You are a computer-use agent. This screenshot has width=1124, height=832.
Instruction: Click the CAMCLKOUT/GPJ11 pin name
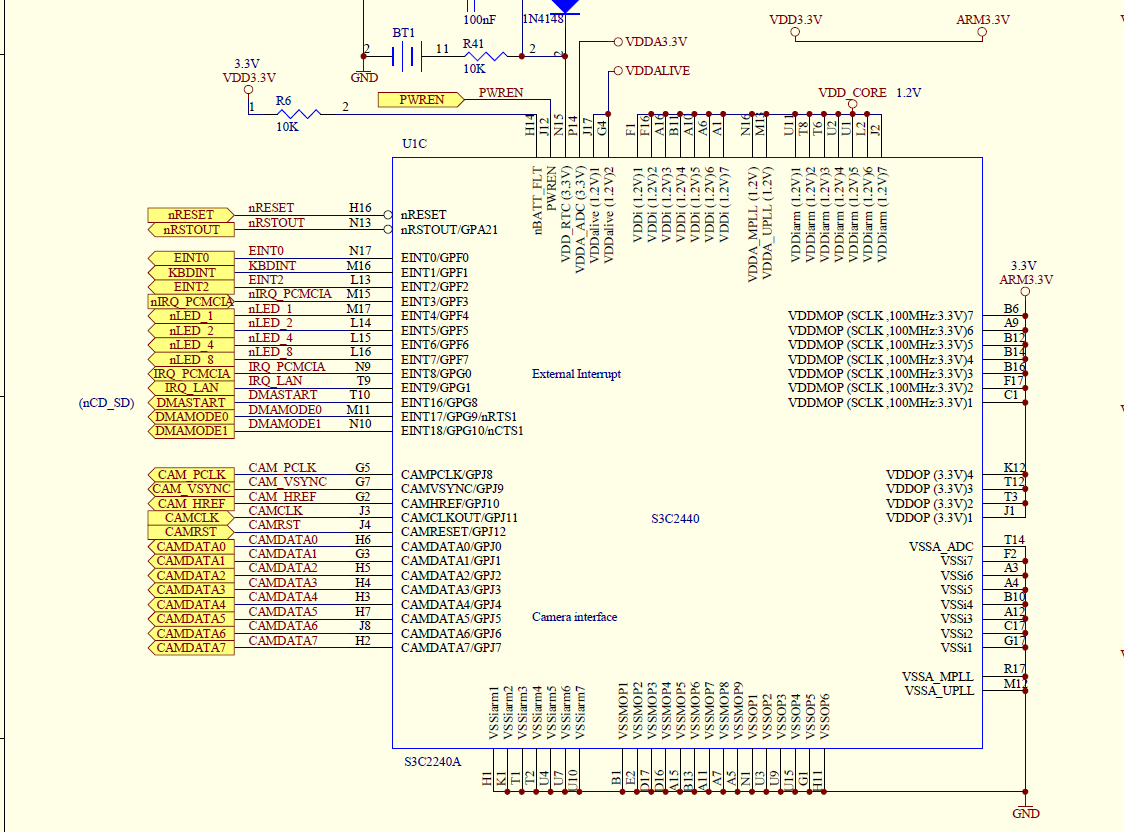coord(459,518)
